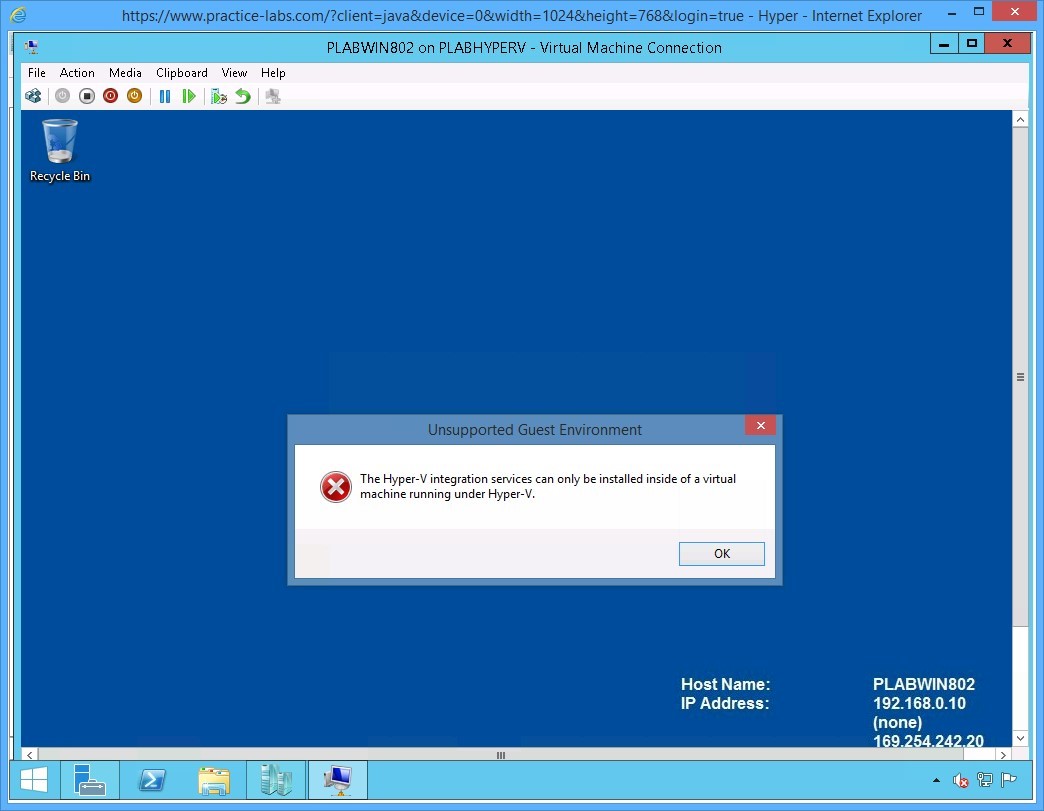The width and height of the screenshot is (1044, 811).
Task: Open File Explorer from the taskbar
Action: [x=214, y=780]
